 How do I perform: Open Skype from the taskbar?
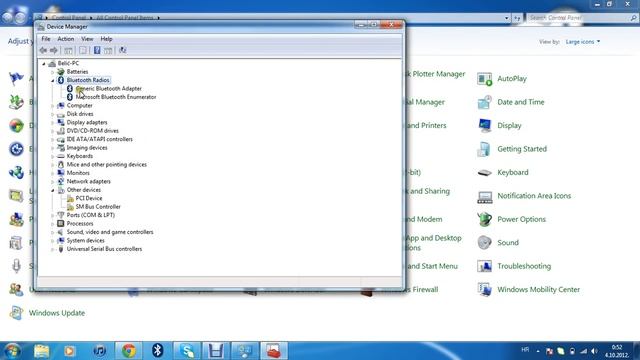[187, 351]
